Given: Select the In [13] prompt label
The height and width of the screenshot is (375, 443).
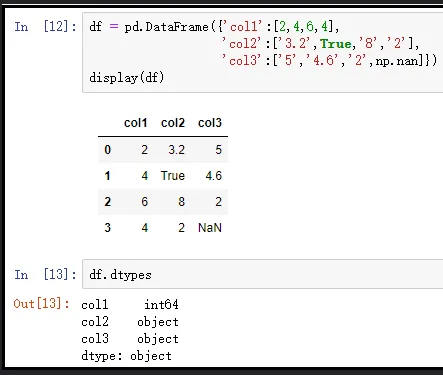Looking at the screenshot, I should tap(45, 275).
